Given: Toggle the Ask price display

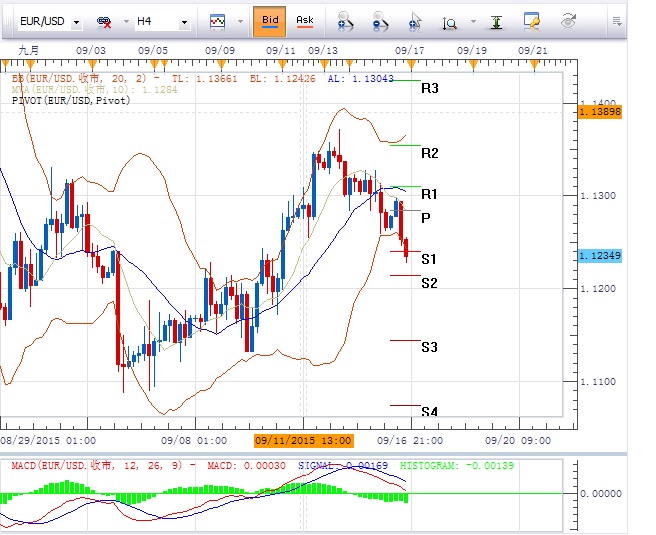Looking at the screenshot, I should click(305, 21).
